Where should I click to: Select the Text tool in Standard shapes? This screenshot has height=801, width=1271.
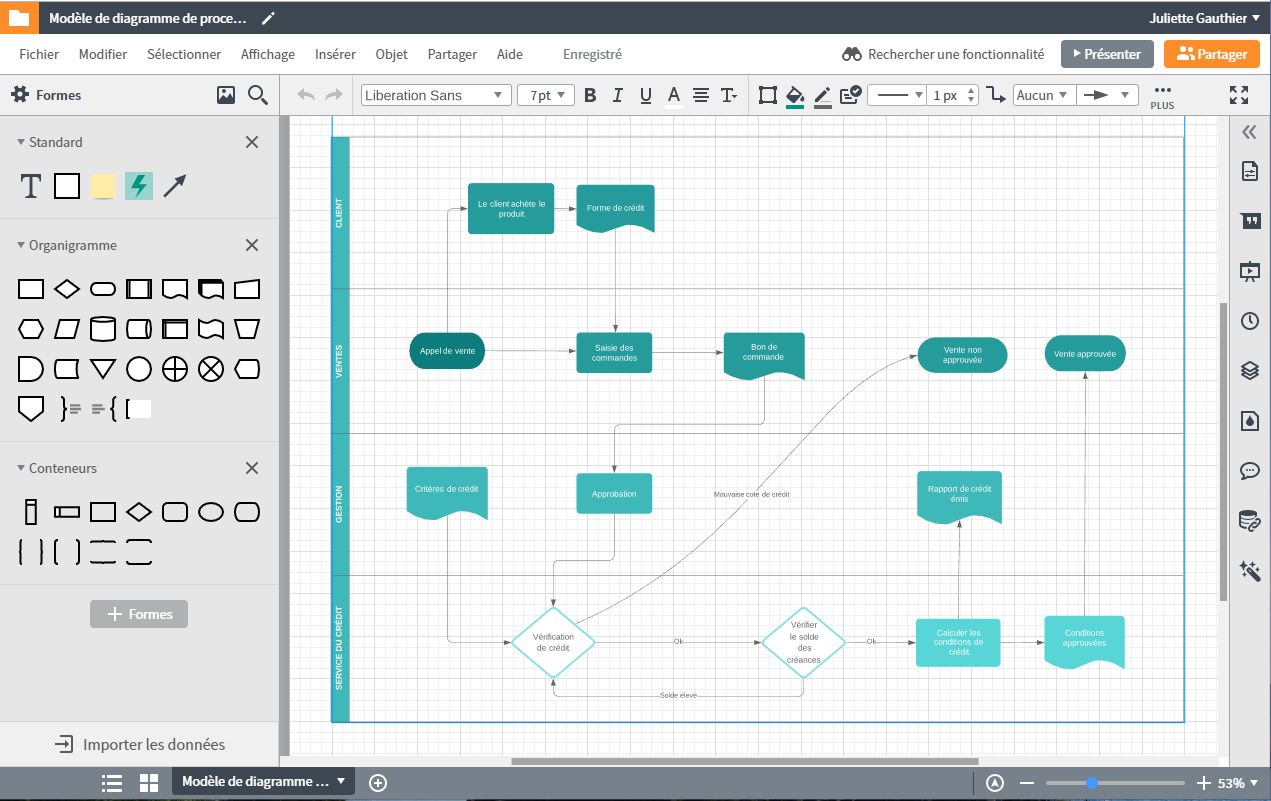30,186
